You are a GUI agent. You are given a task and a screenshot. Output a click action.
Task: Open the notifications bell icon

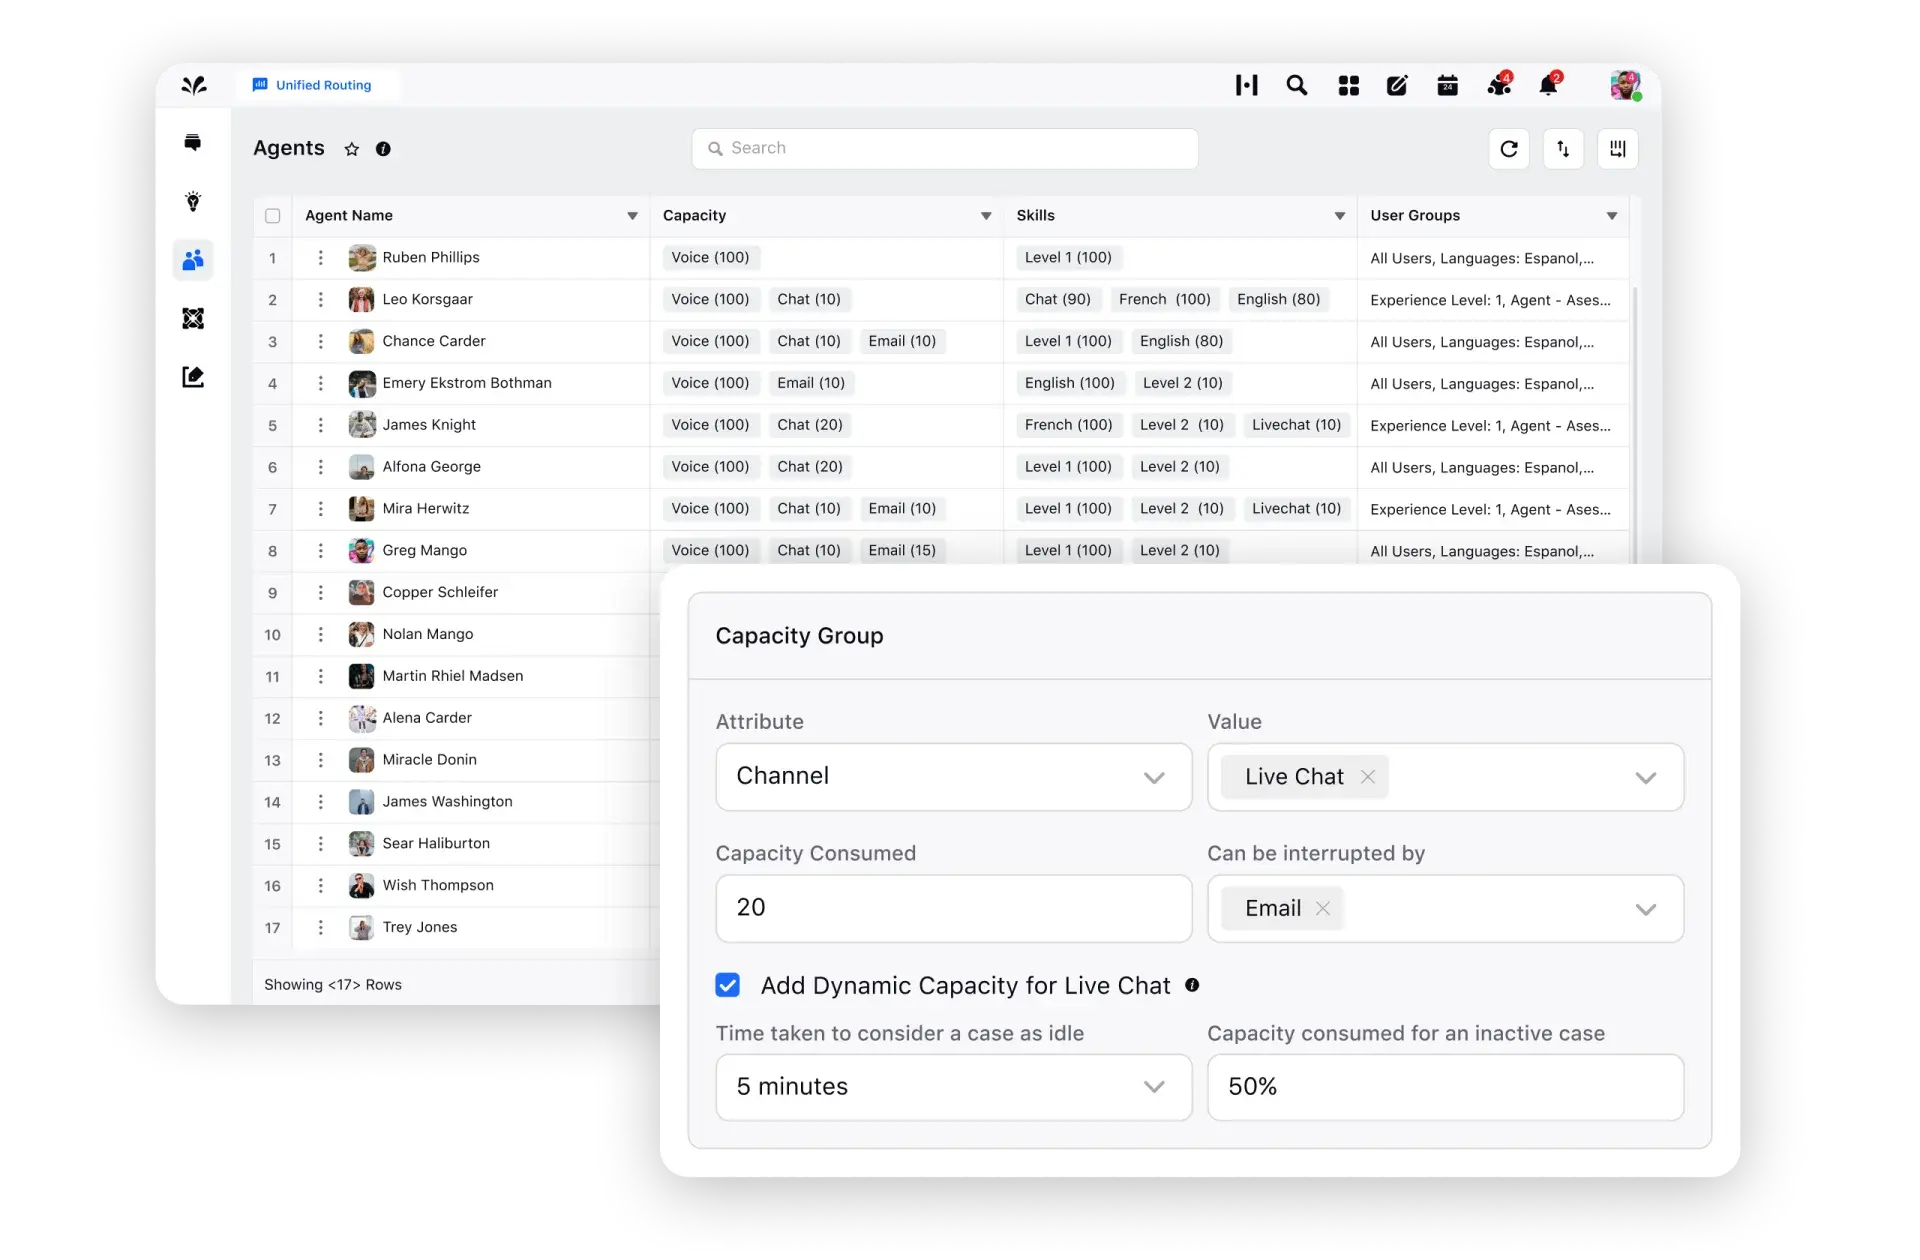coord(1546,84)
